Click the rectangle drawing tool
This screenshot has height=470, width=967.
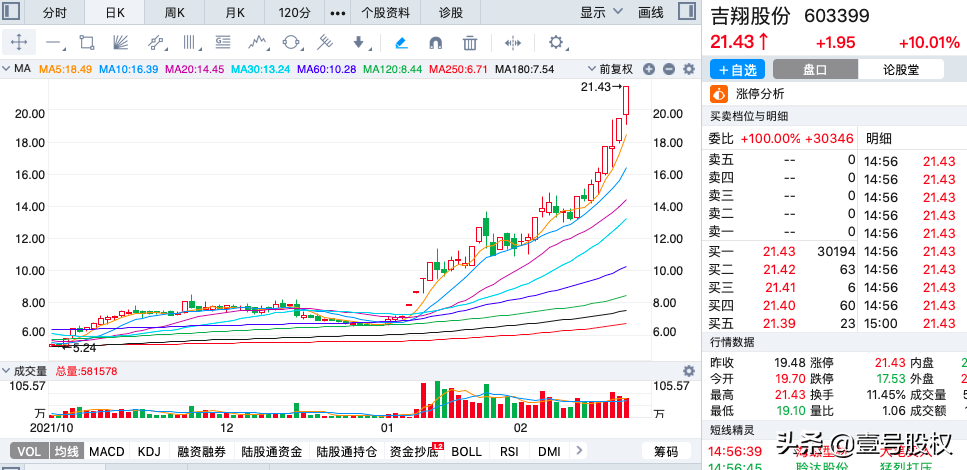pos(86,43)
